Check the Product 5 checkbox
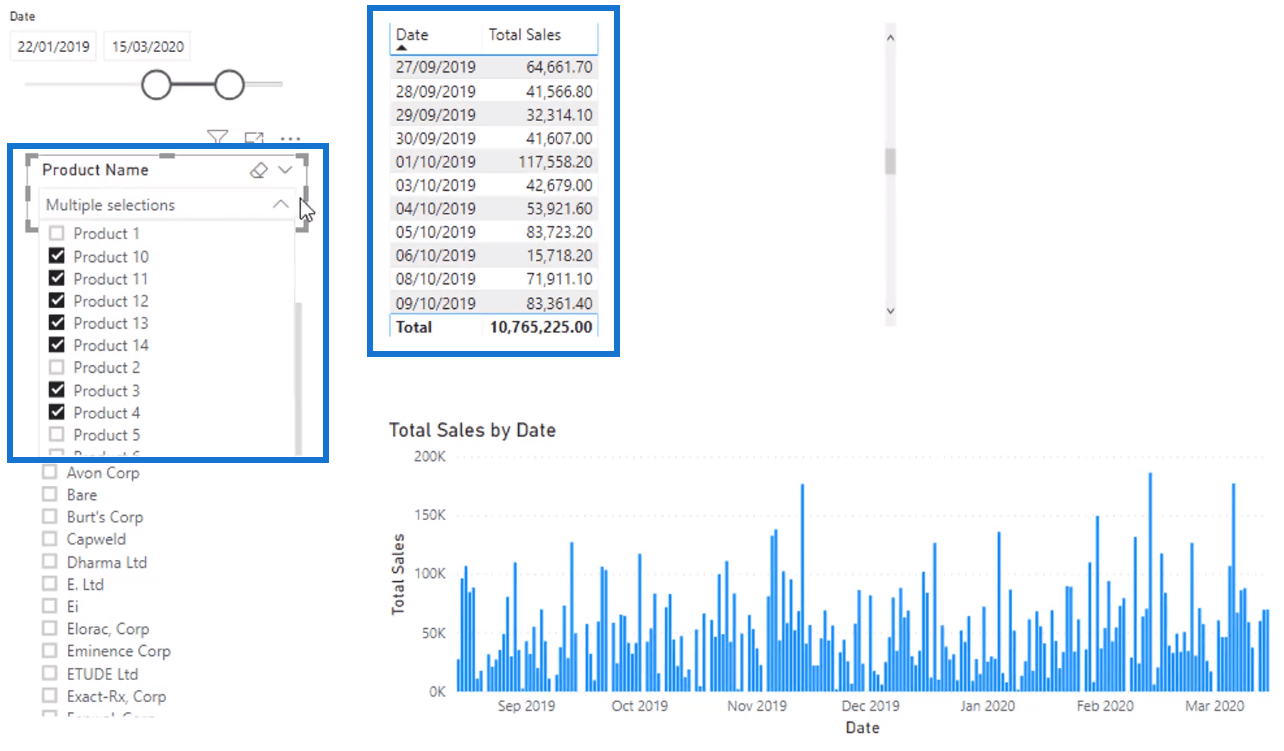This screenshot has height=751, width=1284. click(x=57, y=434)
